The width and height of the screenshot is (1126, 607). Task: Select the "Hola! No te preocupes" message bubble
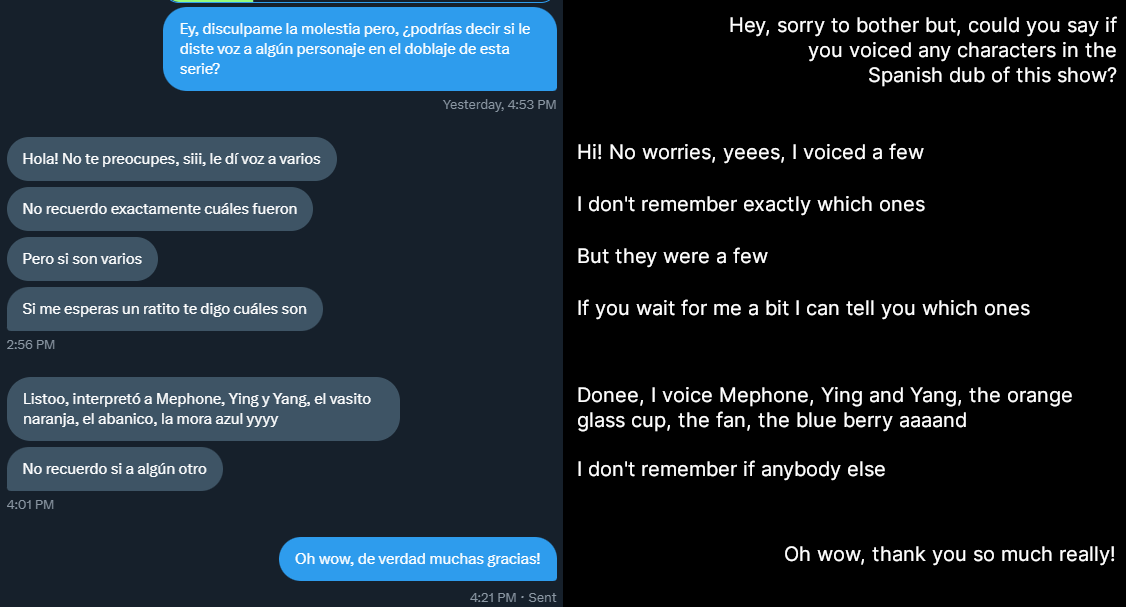coord(171,159)
